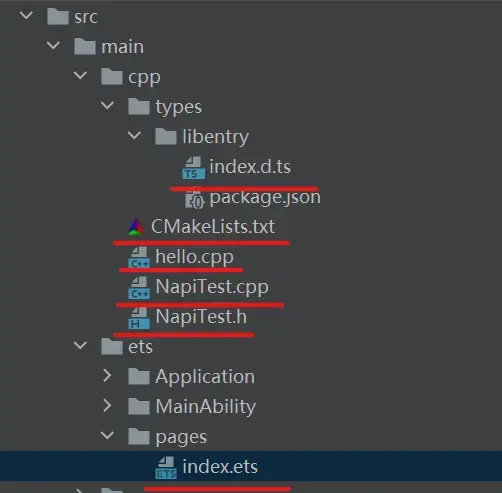502x493 pixels.
Task: Select the ets tree row label
Action: [140, 347]
